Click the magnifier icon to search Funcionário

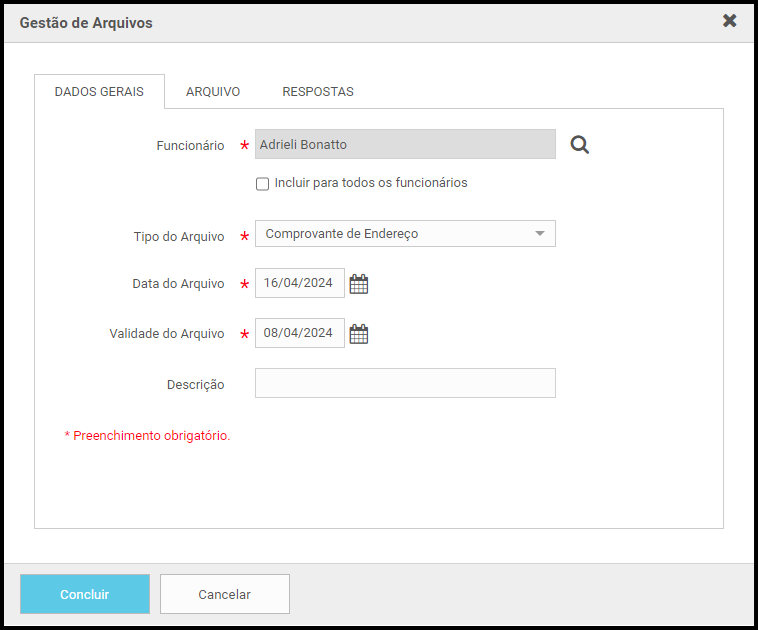[x=580, y=145]
